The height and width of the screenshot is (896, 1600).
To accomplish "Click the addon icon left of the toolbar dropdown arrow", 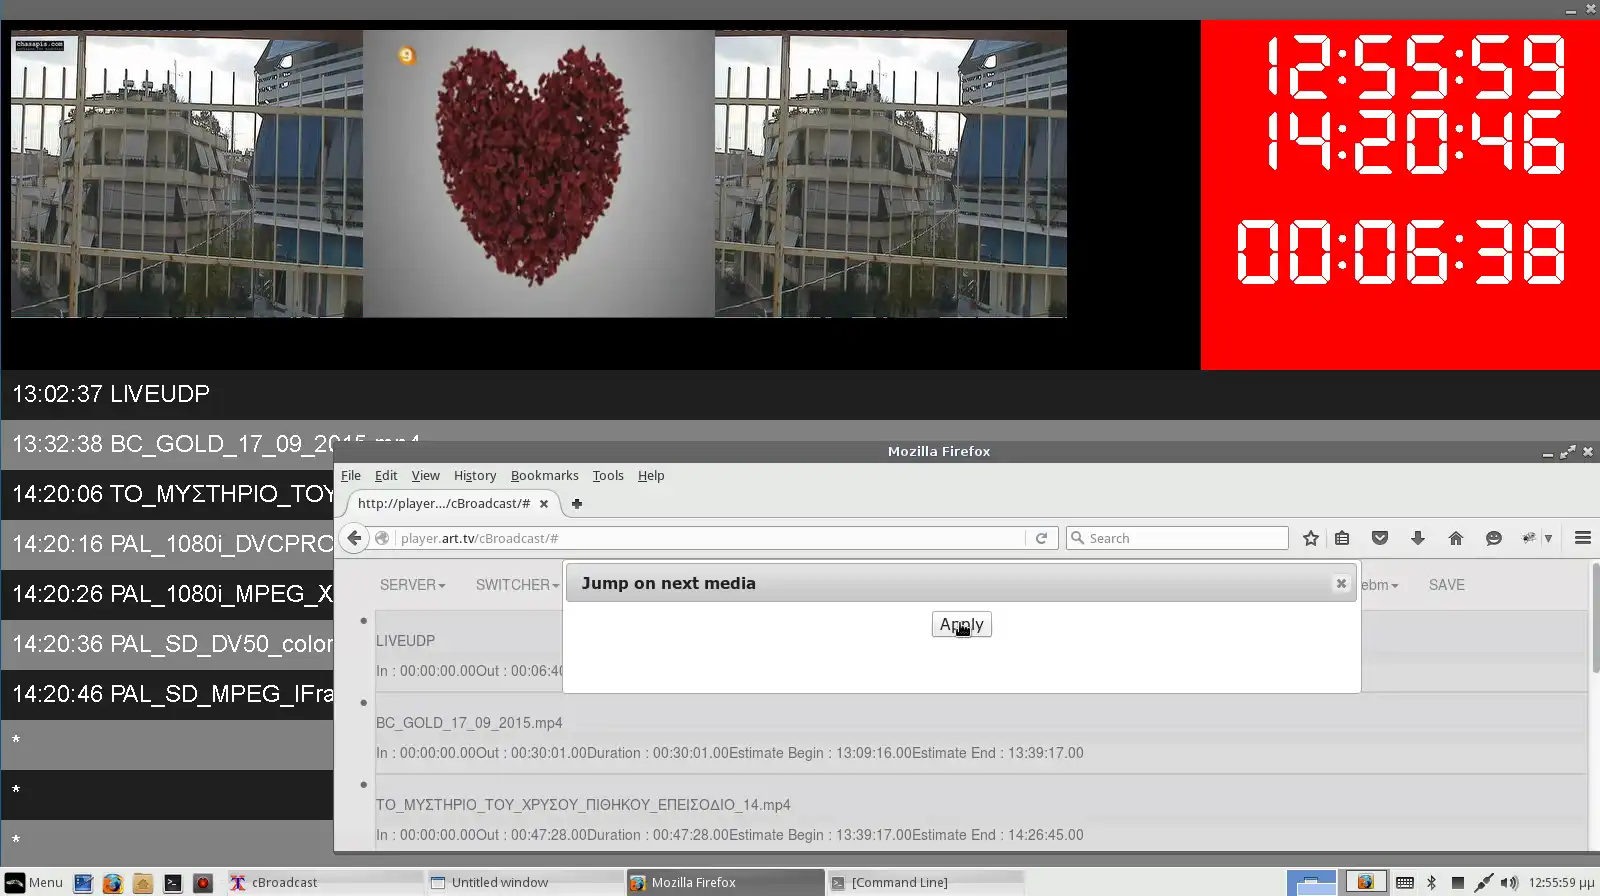I will click(x=1529, y=538).
